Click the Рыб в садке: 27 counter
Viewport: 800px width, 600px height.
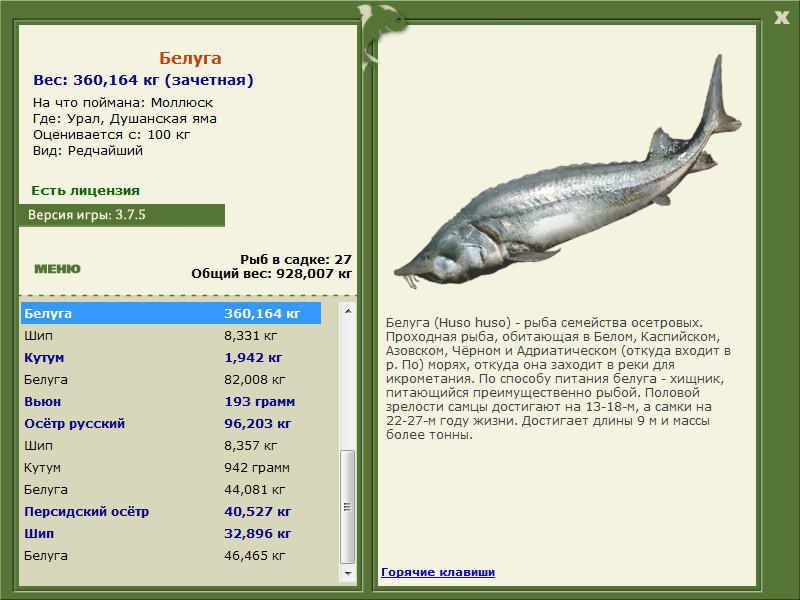pyautogui.click(x=296, y=259)
